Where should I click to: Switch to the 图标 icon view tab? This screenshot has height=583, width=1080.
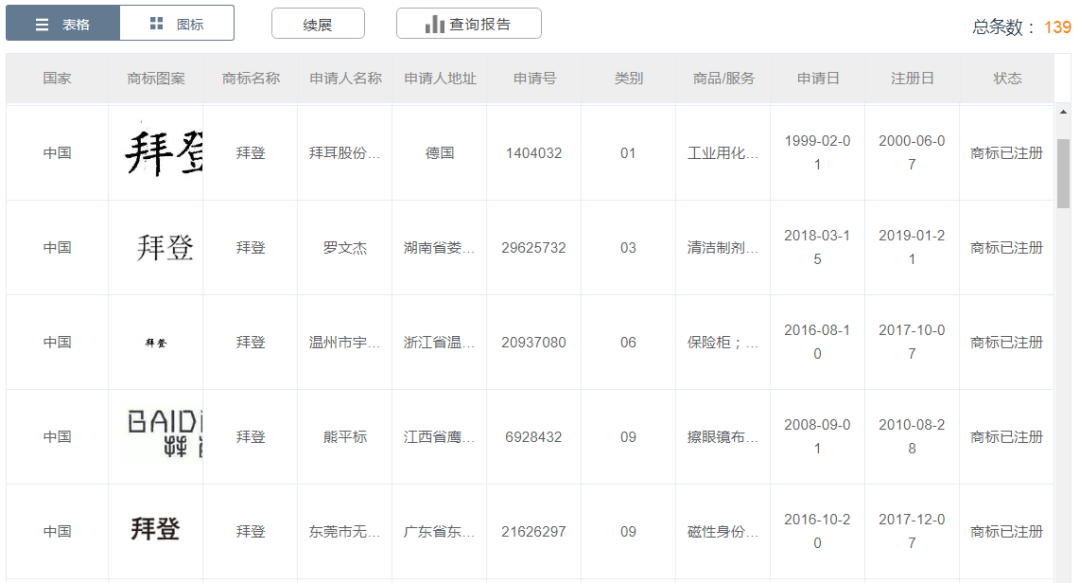[177, 24]
